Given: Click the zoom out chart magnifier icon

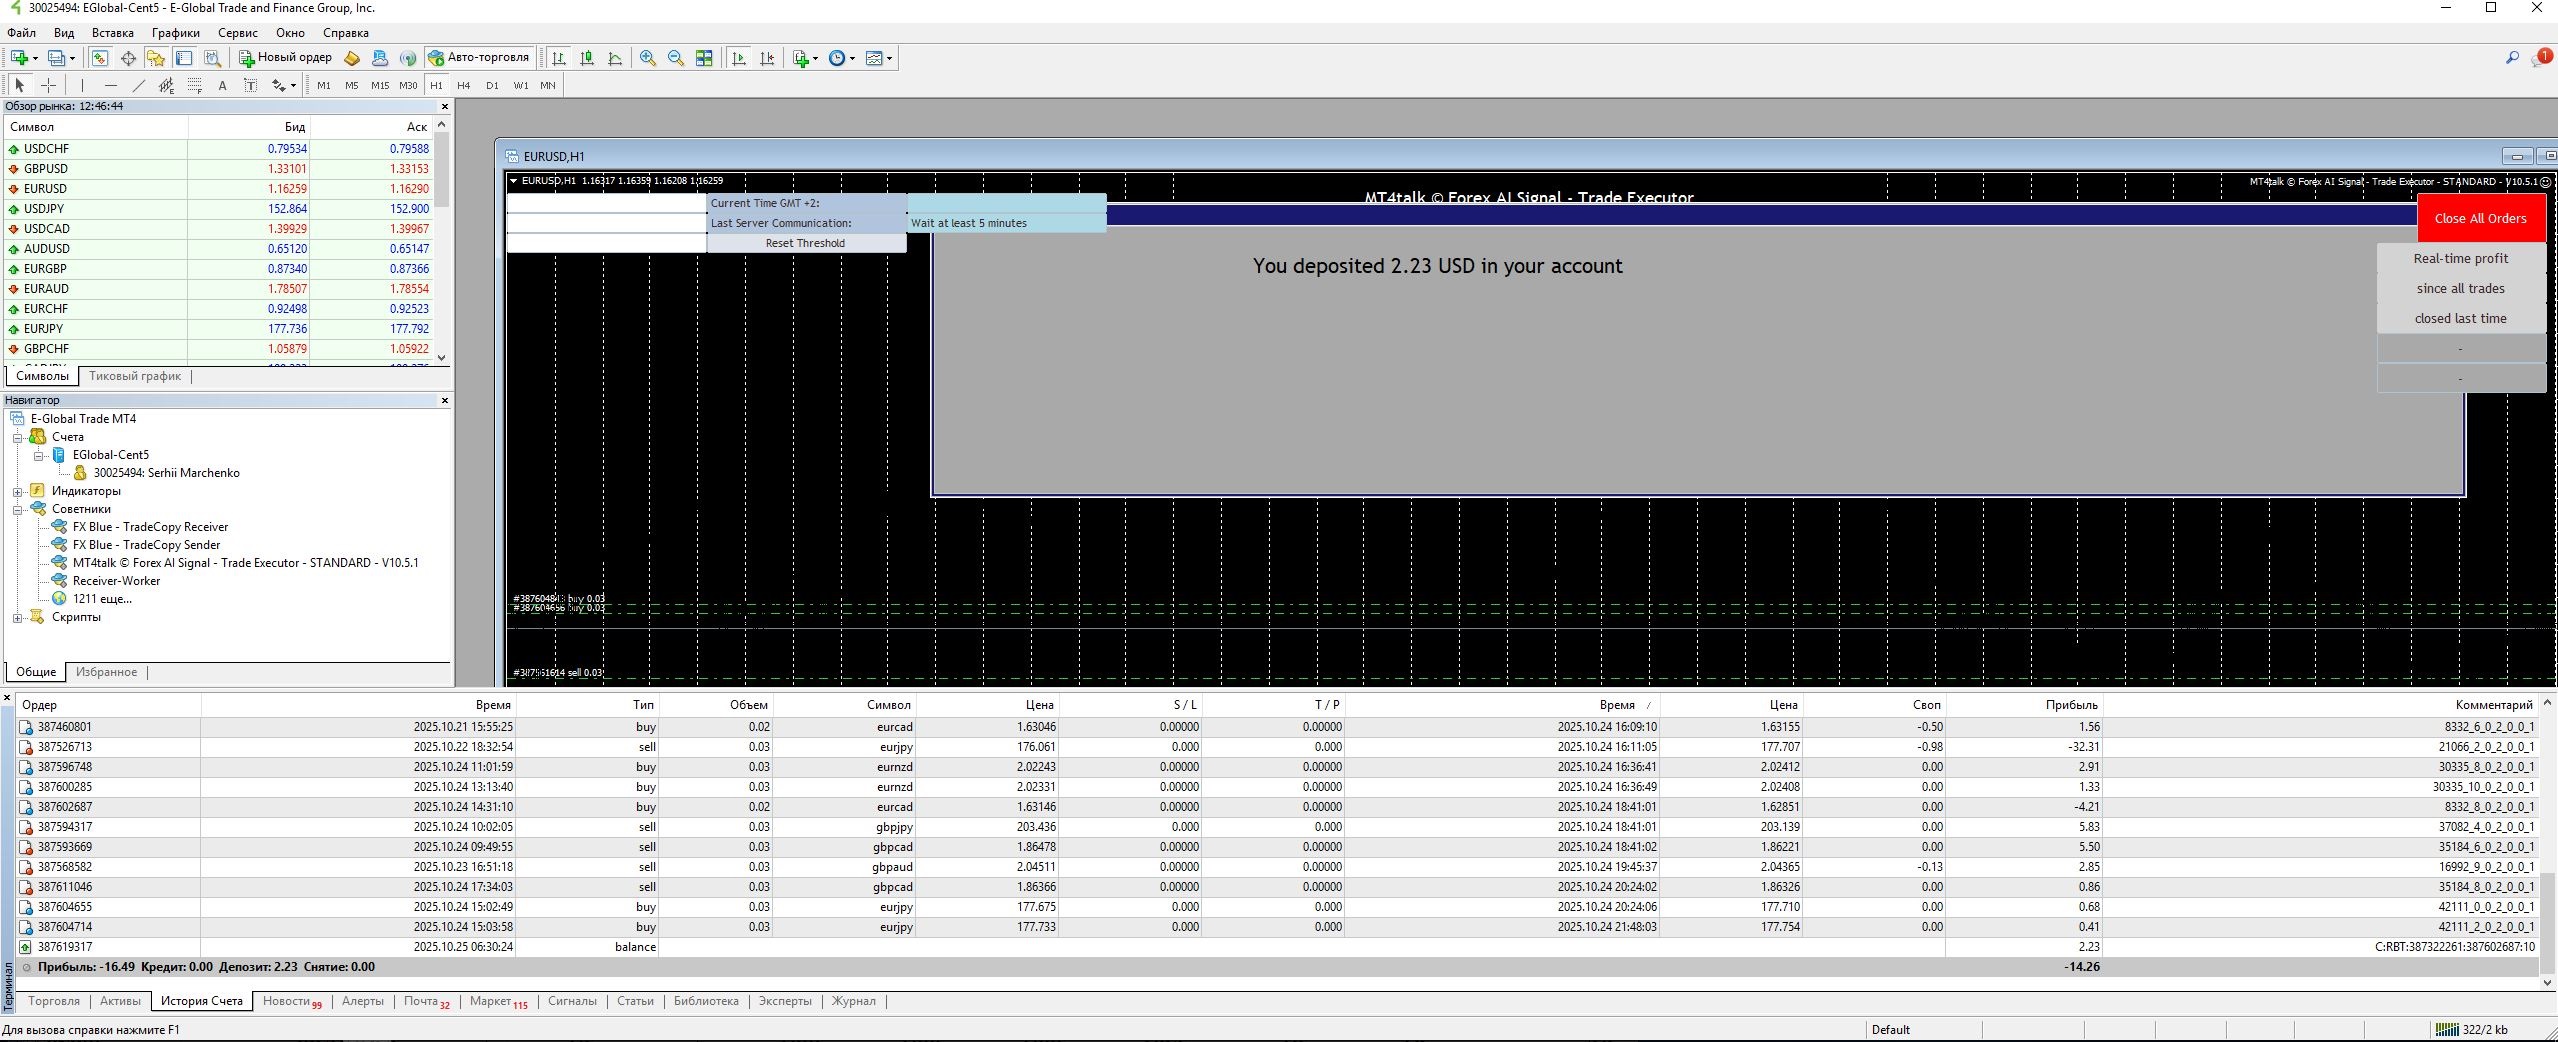Looking at the screenshot, I should pos(676,58).
